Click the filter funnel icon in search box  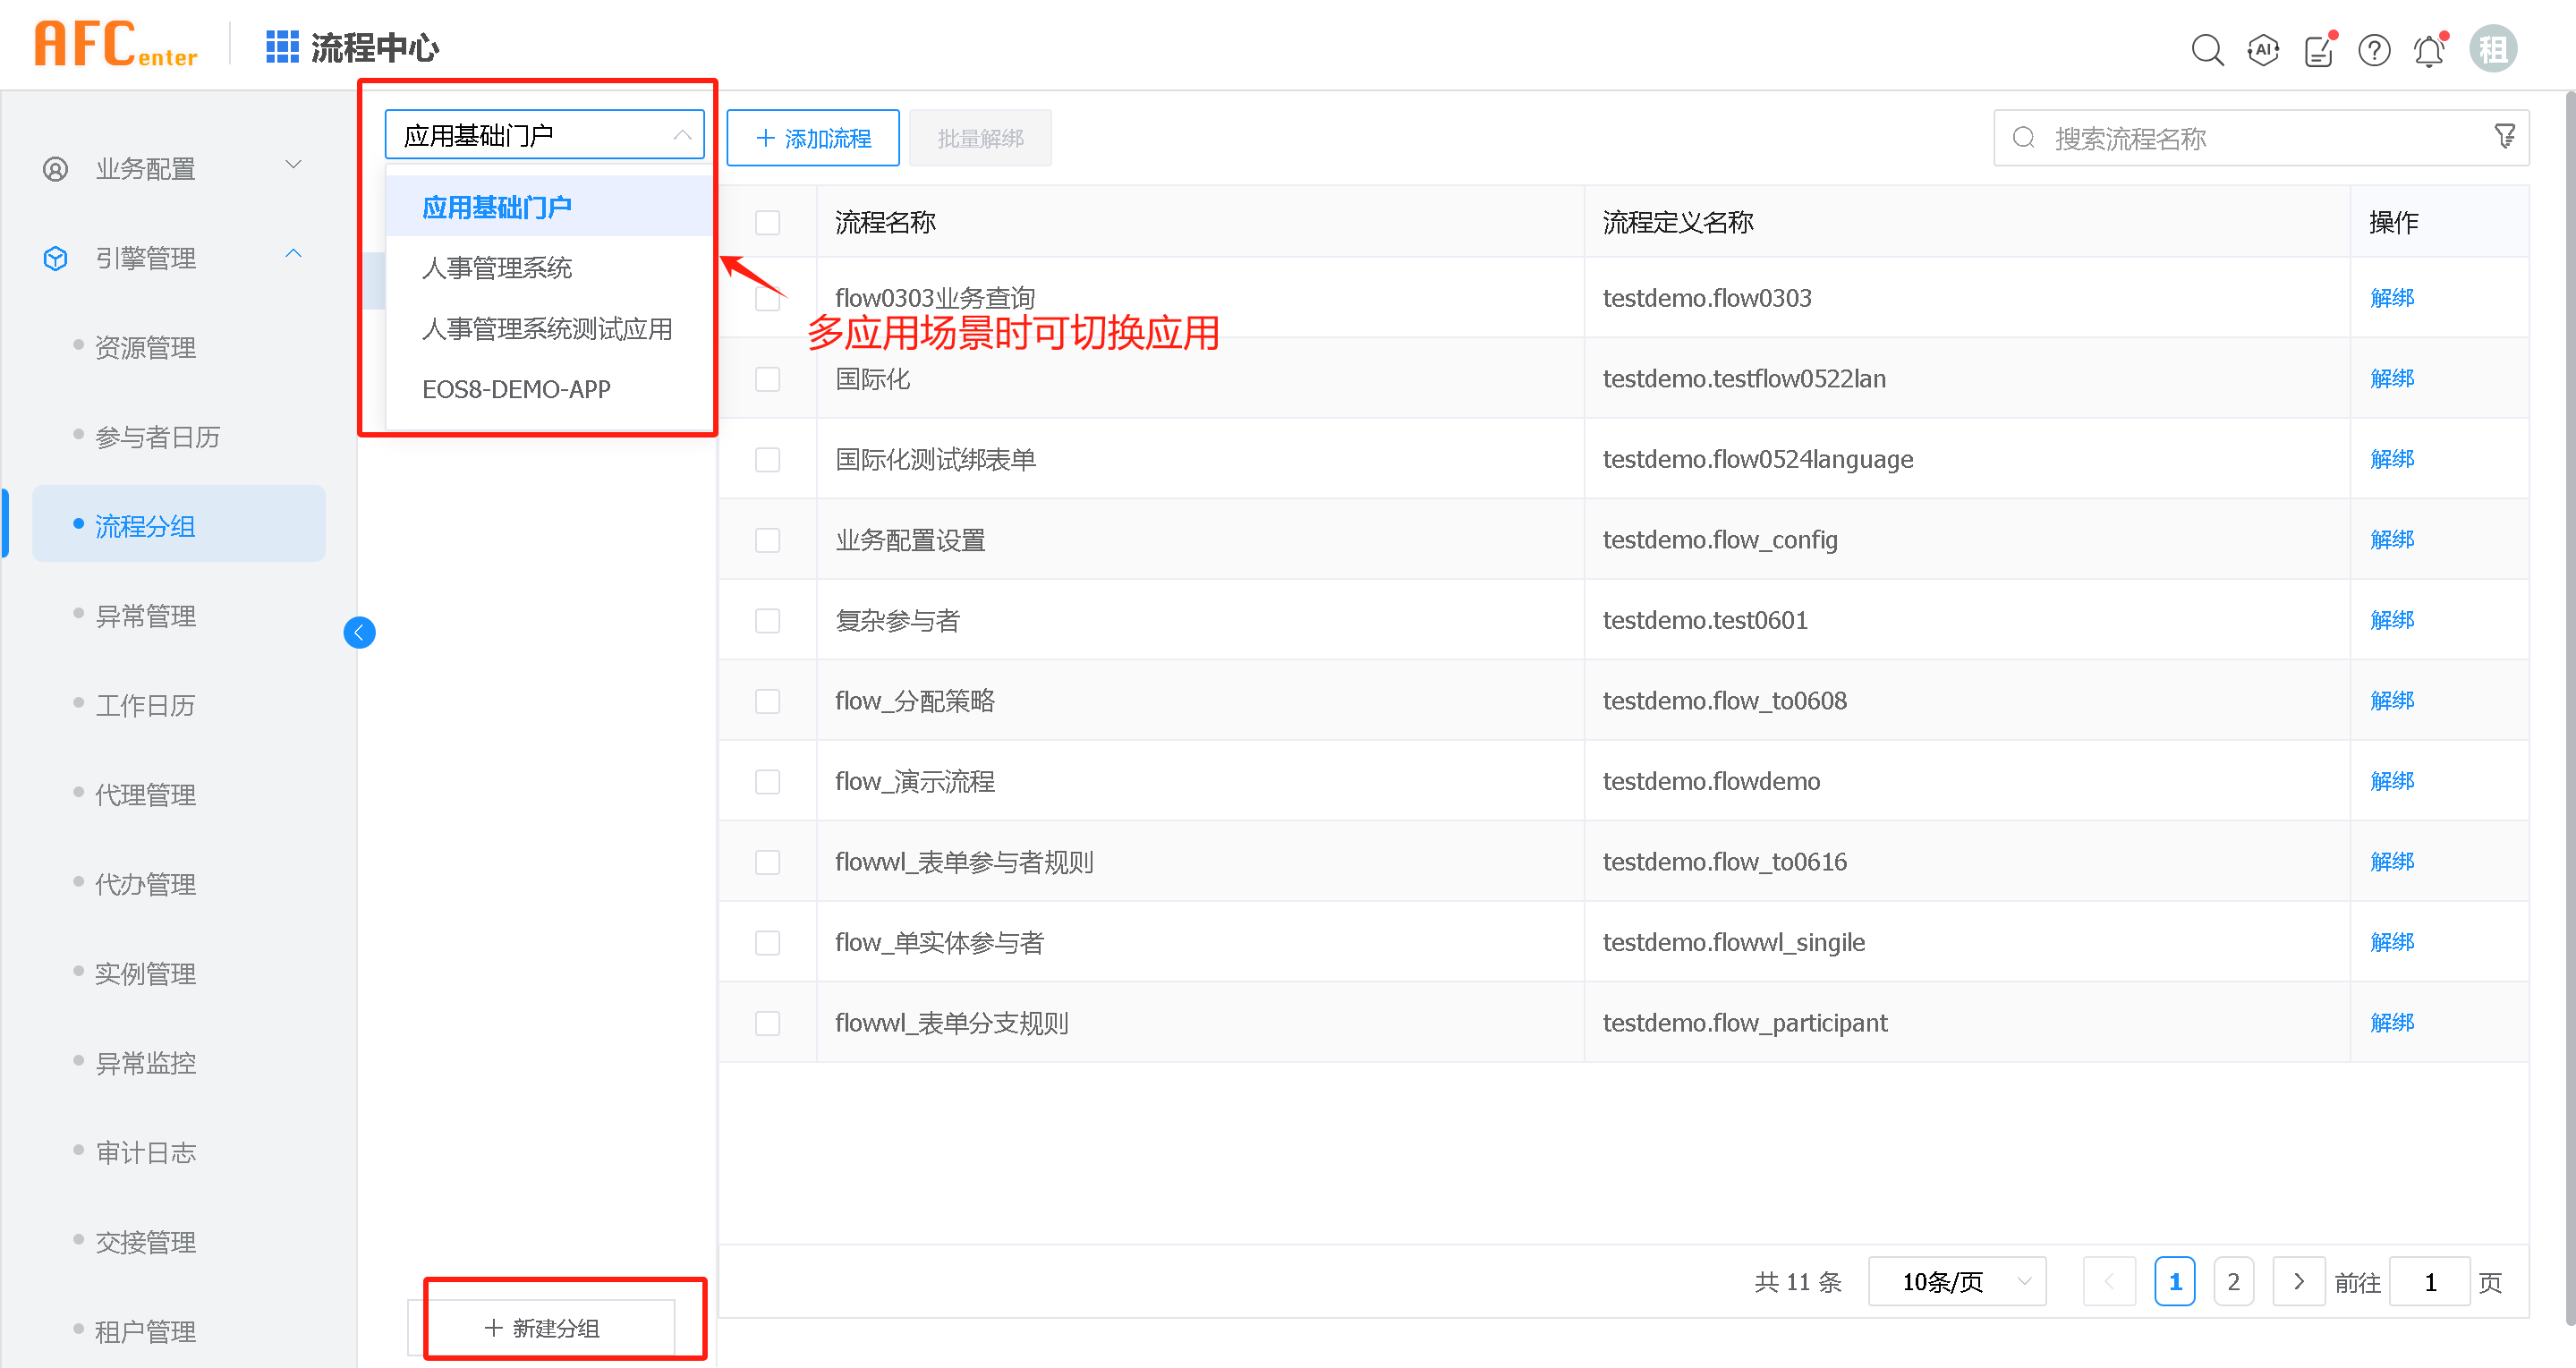coord(2504,137)
